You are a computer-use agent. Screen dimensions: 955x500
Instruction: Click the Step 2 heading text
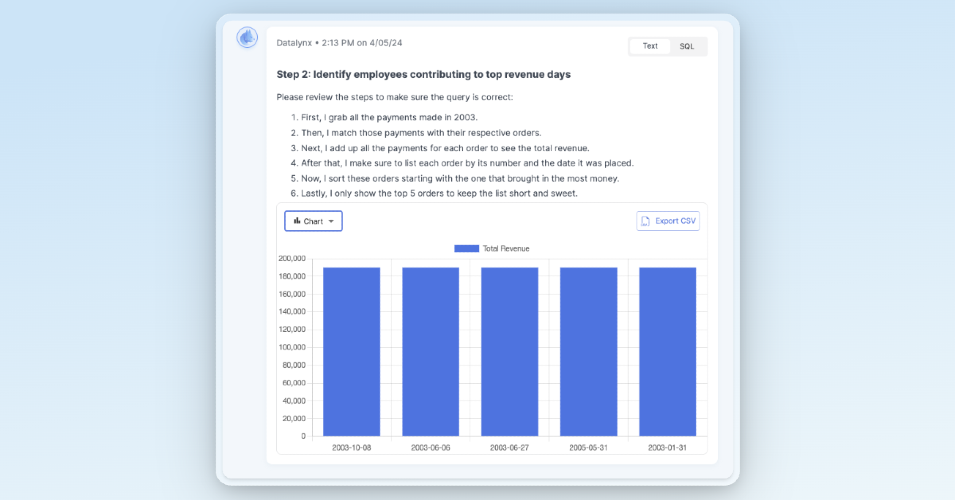coord(423,74)
